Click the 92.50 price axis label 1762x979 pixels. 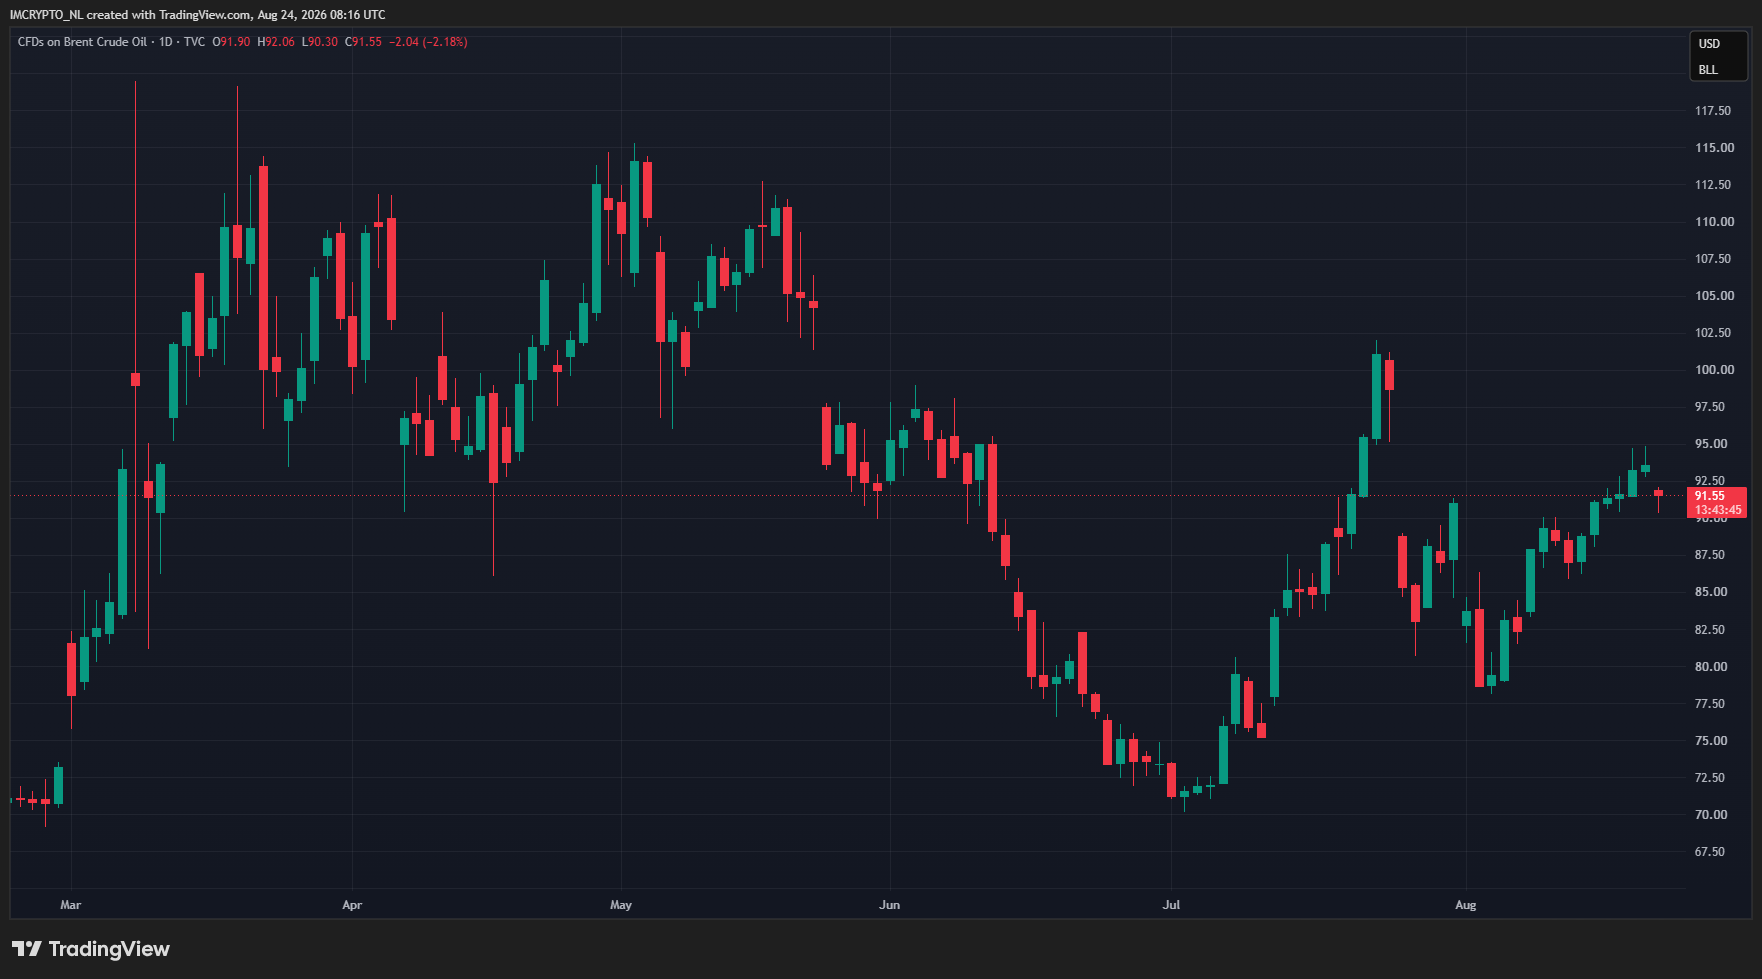pos(1710,481)
